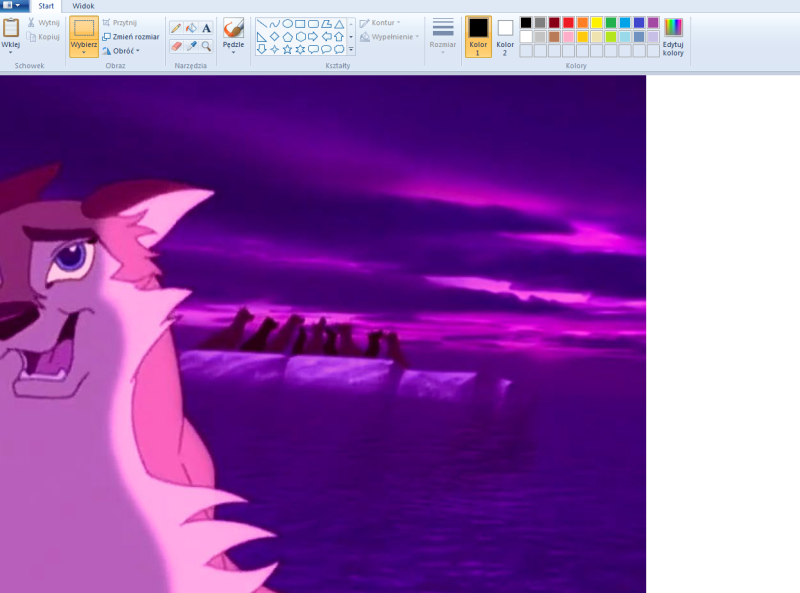Click the Pędzle brush icon
This screenshot has height=593, width=800.
click(x=234, y=28)
